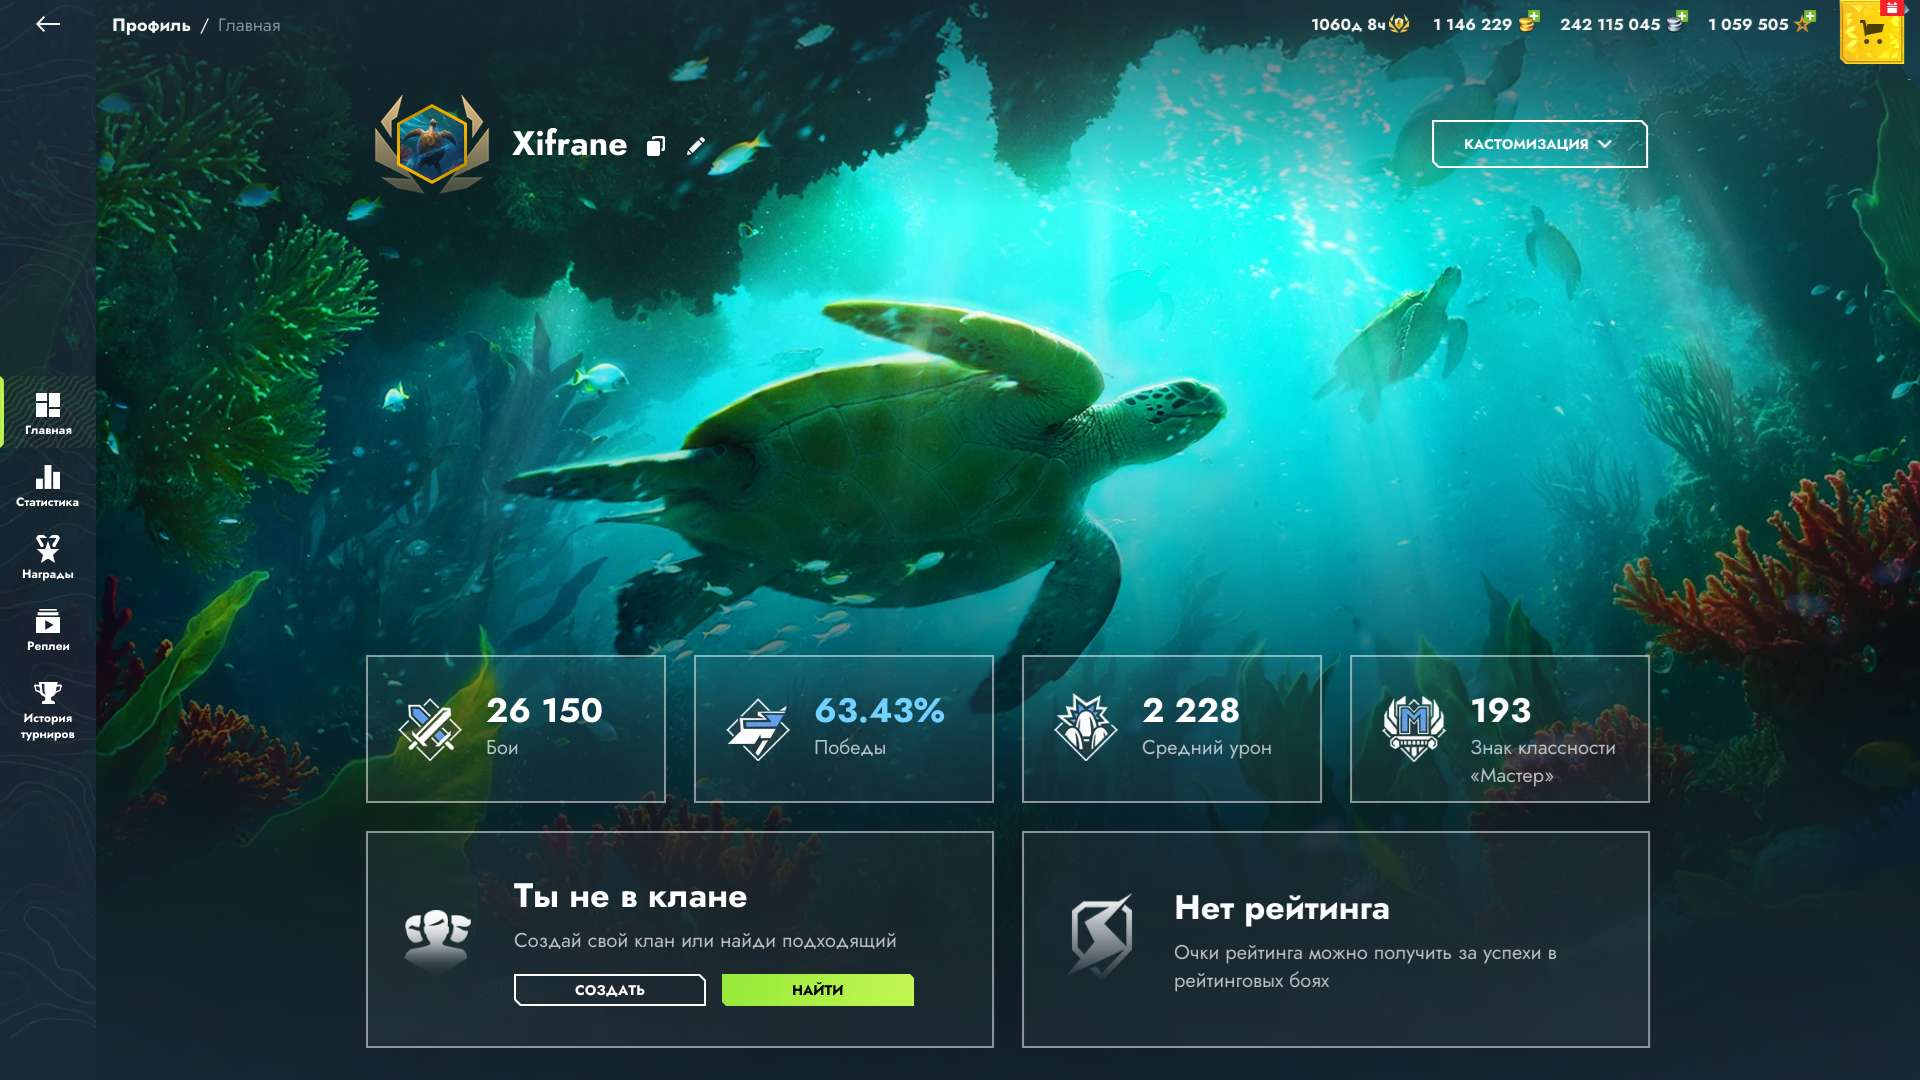Open the shop cart icon
This screenshot has width=1920, height=1080.
pyautogui.click(x=1872, y=32)
